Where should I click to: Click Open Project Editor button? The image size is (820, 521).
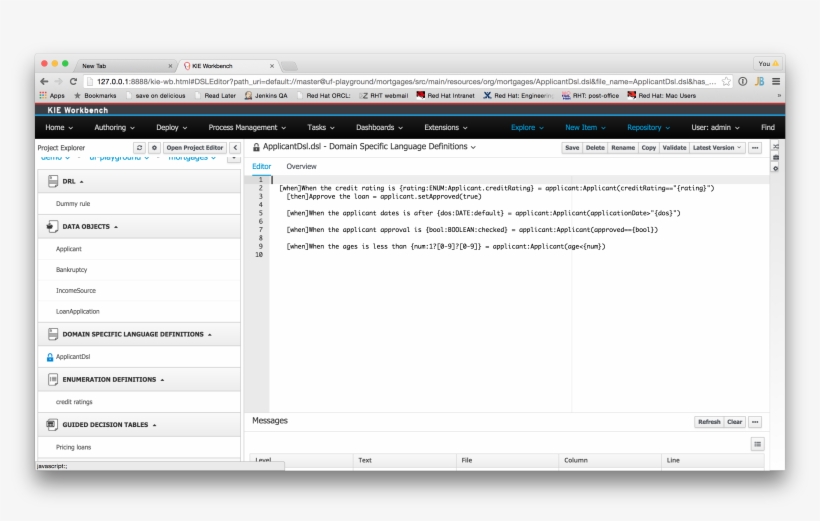click(x=195, y=148)
